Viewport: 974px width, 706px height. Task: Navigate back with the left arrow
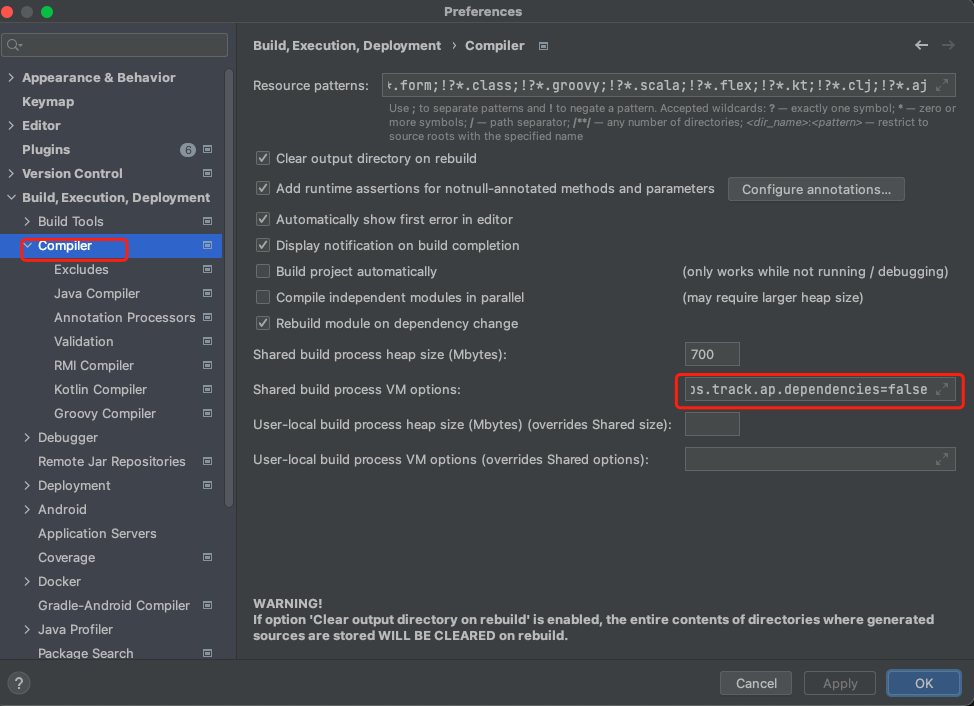tap(921, 45)
